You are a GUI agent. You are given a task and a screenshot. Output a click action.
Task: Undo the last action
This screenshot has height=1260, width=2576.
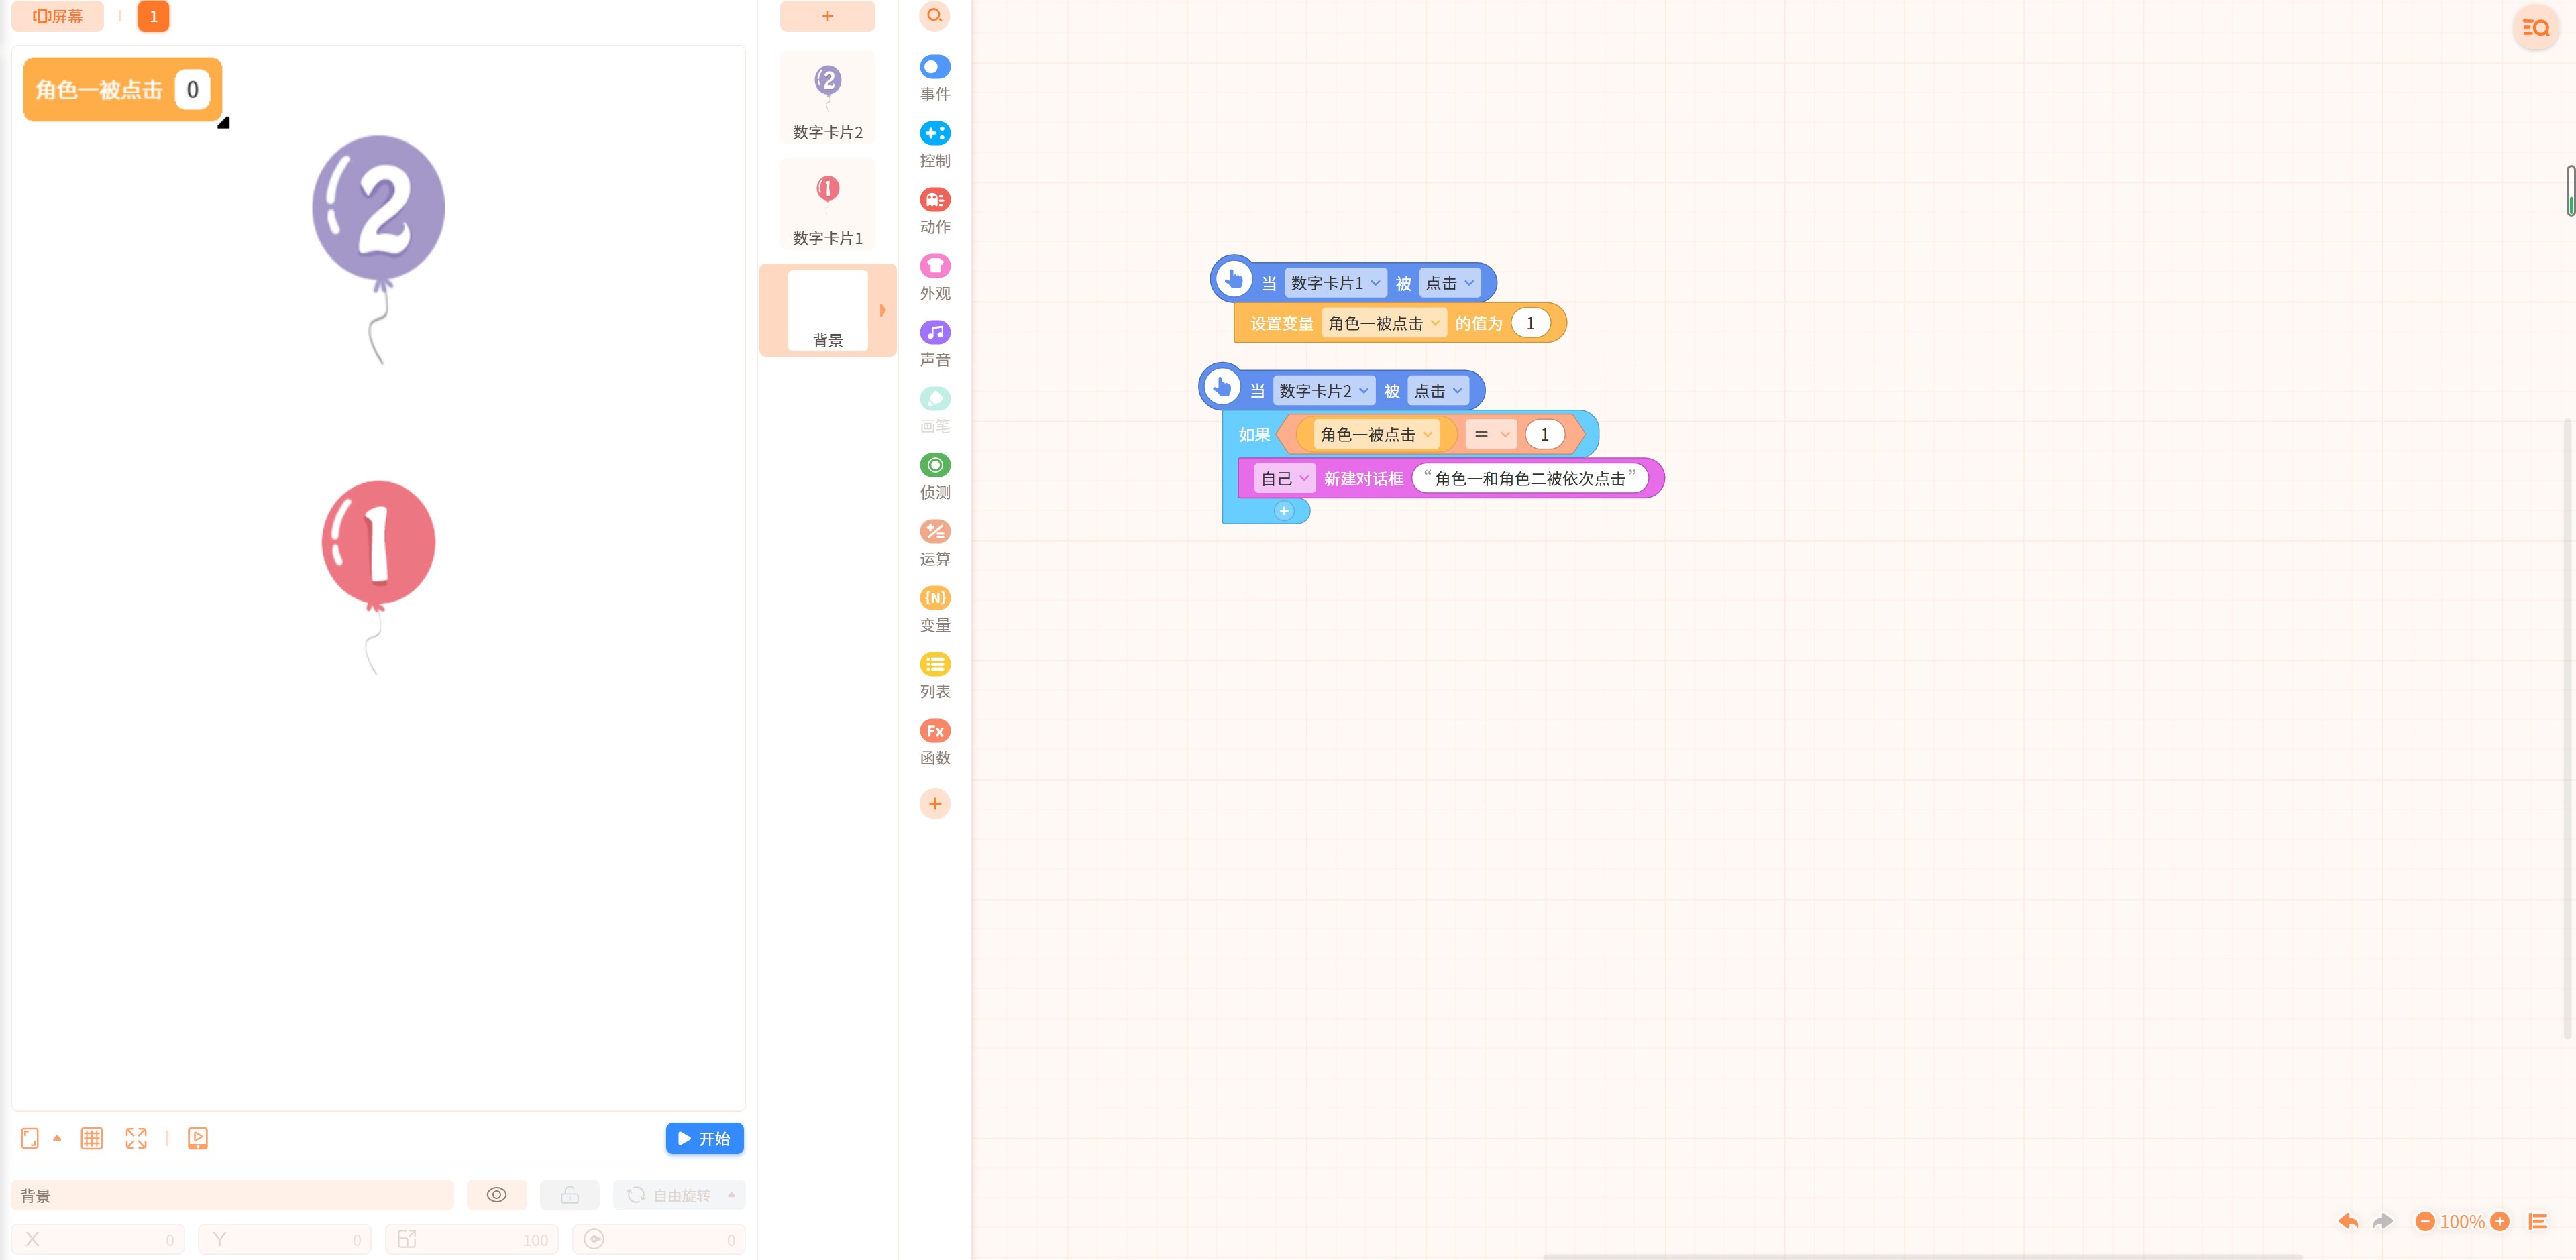pyautogui.click(x=2348, y=1221)
